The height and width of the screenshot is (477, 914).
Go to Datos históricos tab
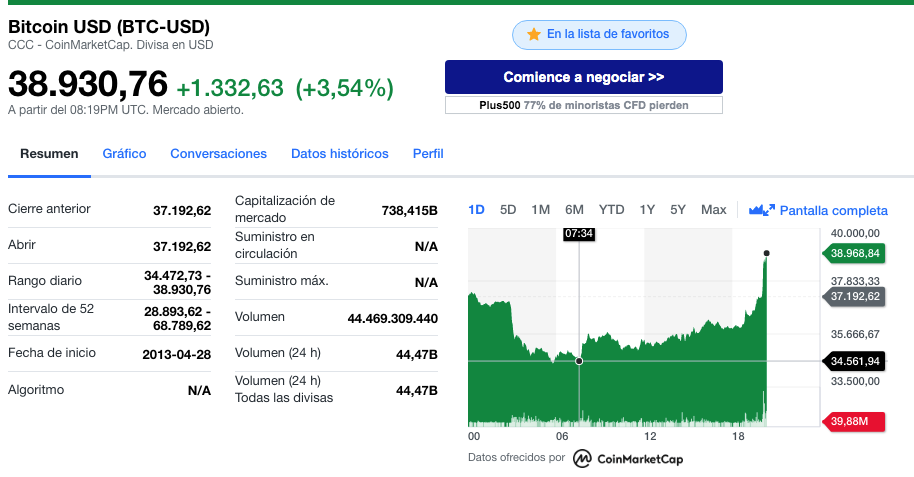click(x=340, y=154)
